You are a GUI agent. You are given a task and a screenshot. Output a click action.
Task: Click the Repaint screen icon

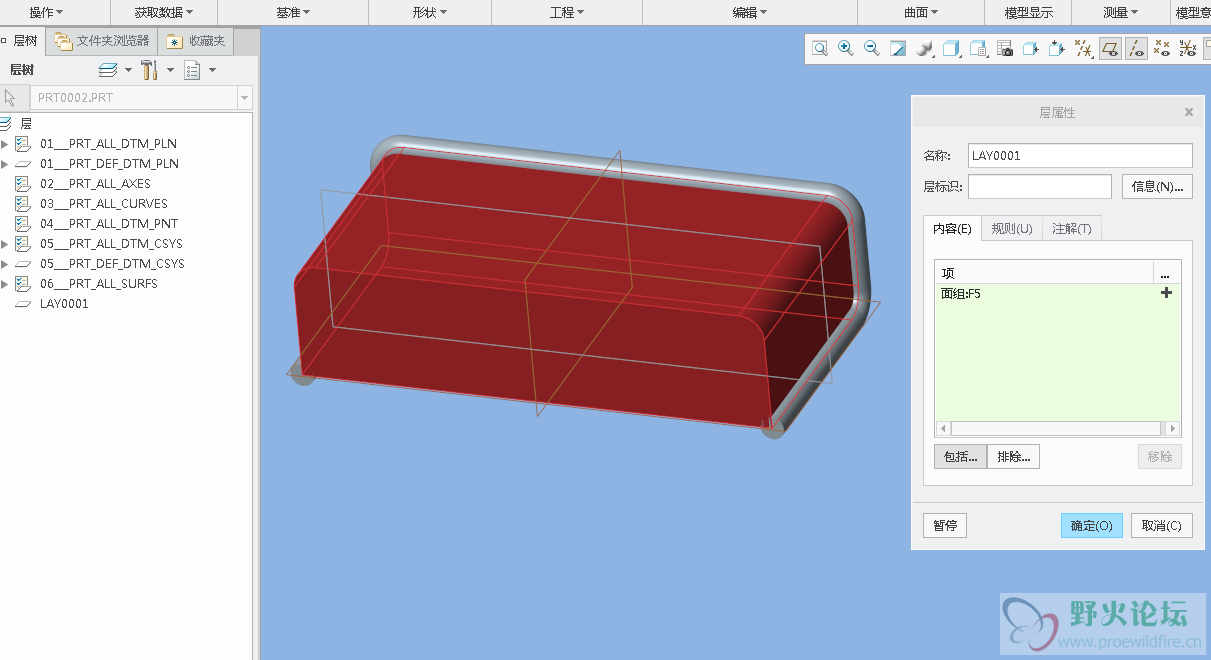point(898,48)
